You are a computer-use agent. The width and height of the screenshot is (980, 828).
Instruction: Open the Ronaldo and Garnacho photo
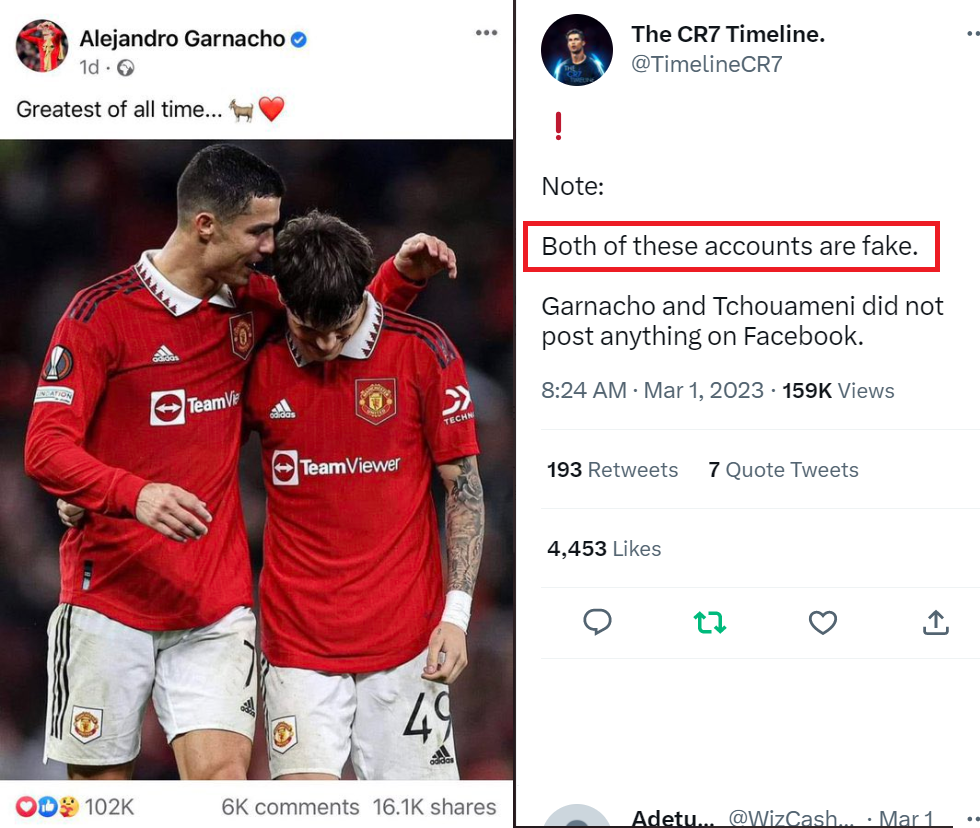pyautogui.click(x=256, y=459)
